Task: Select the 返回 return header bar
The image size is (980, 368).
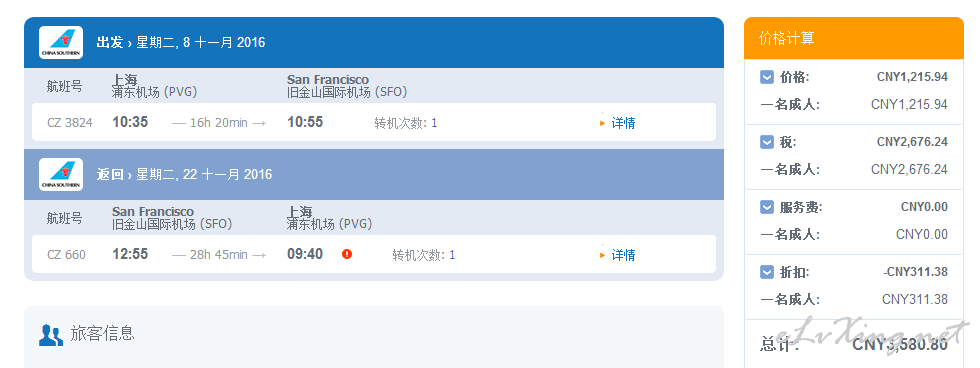Action: pyautogui.click(x=374, y=174)
